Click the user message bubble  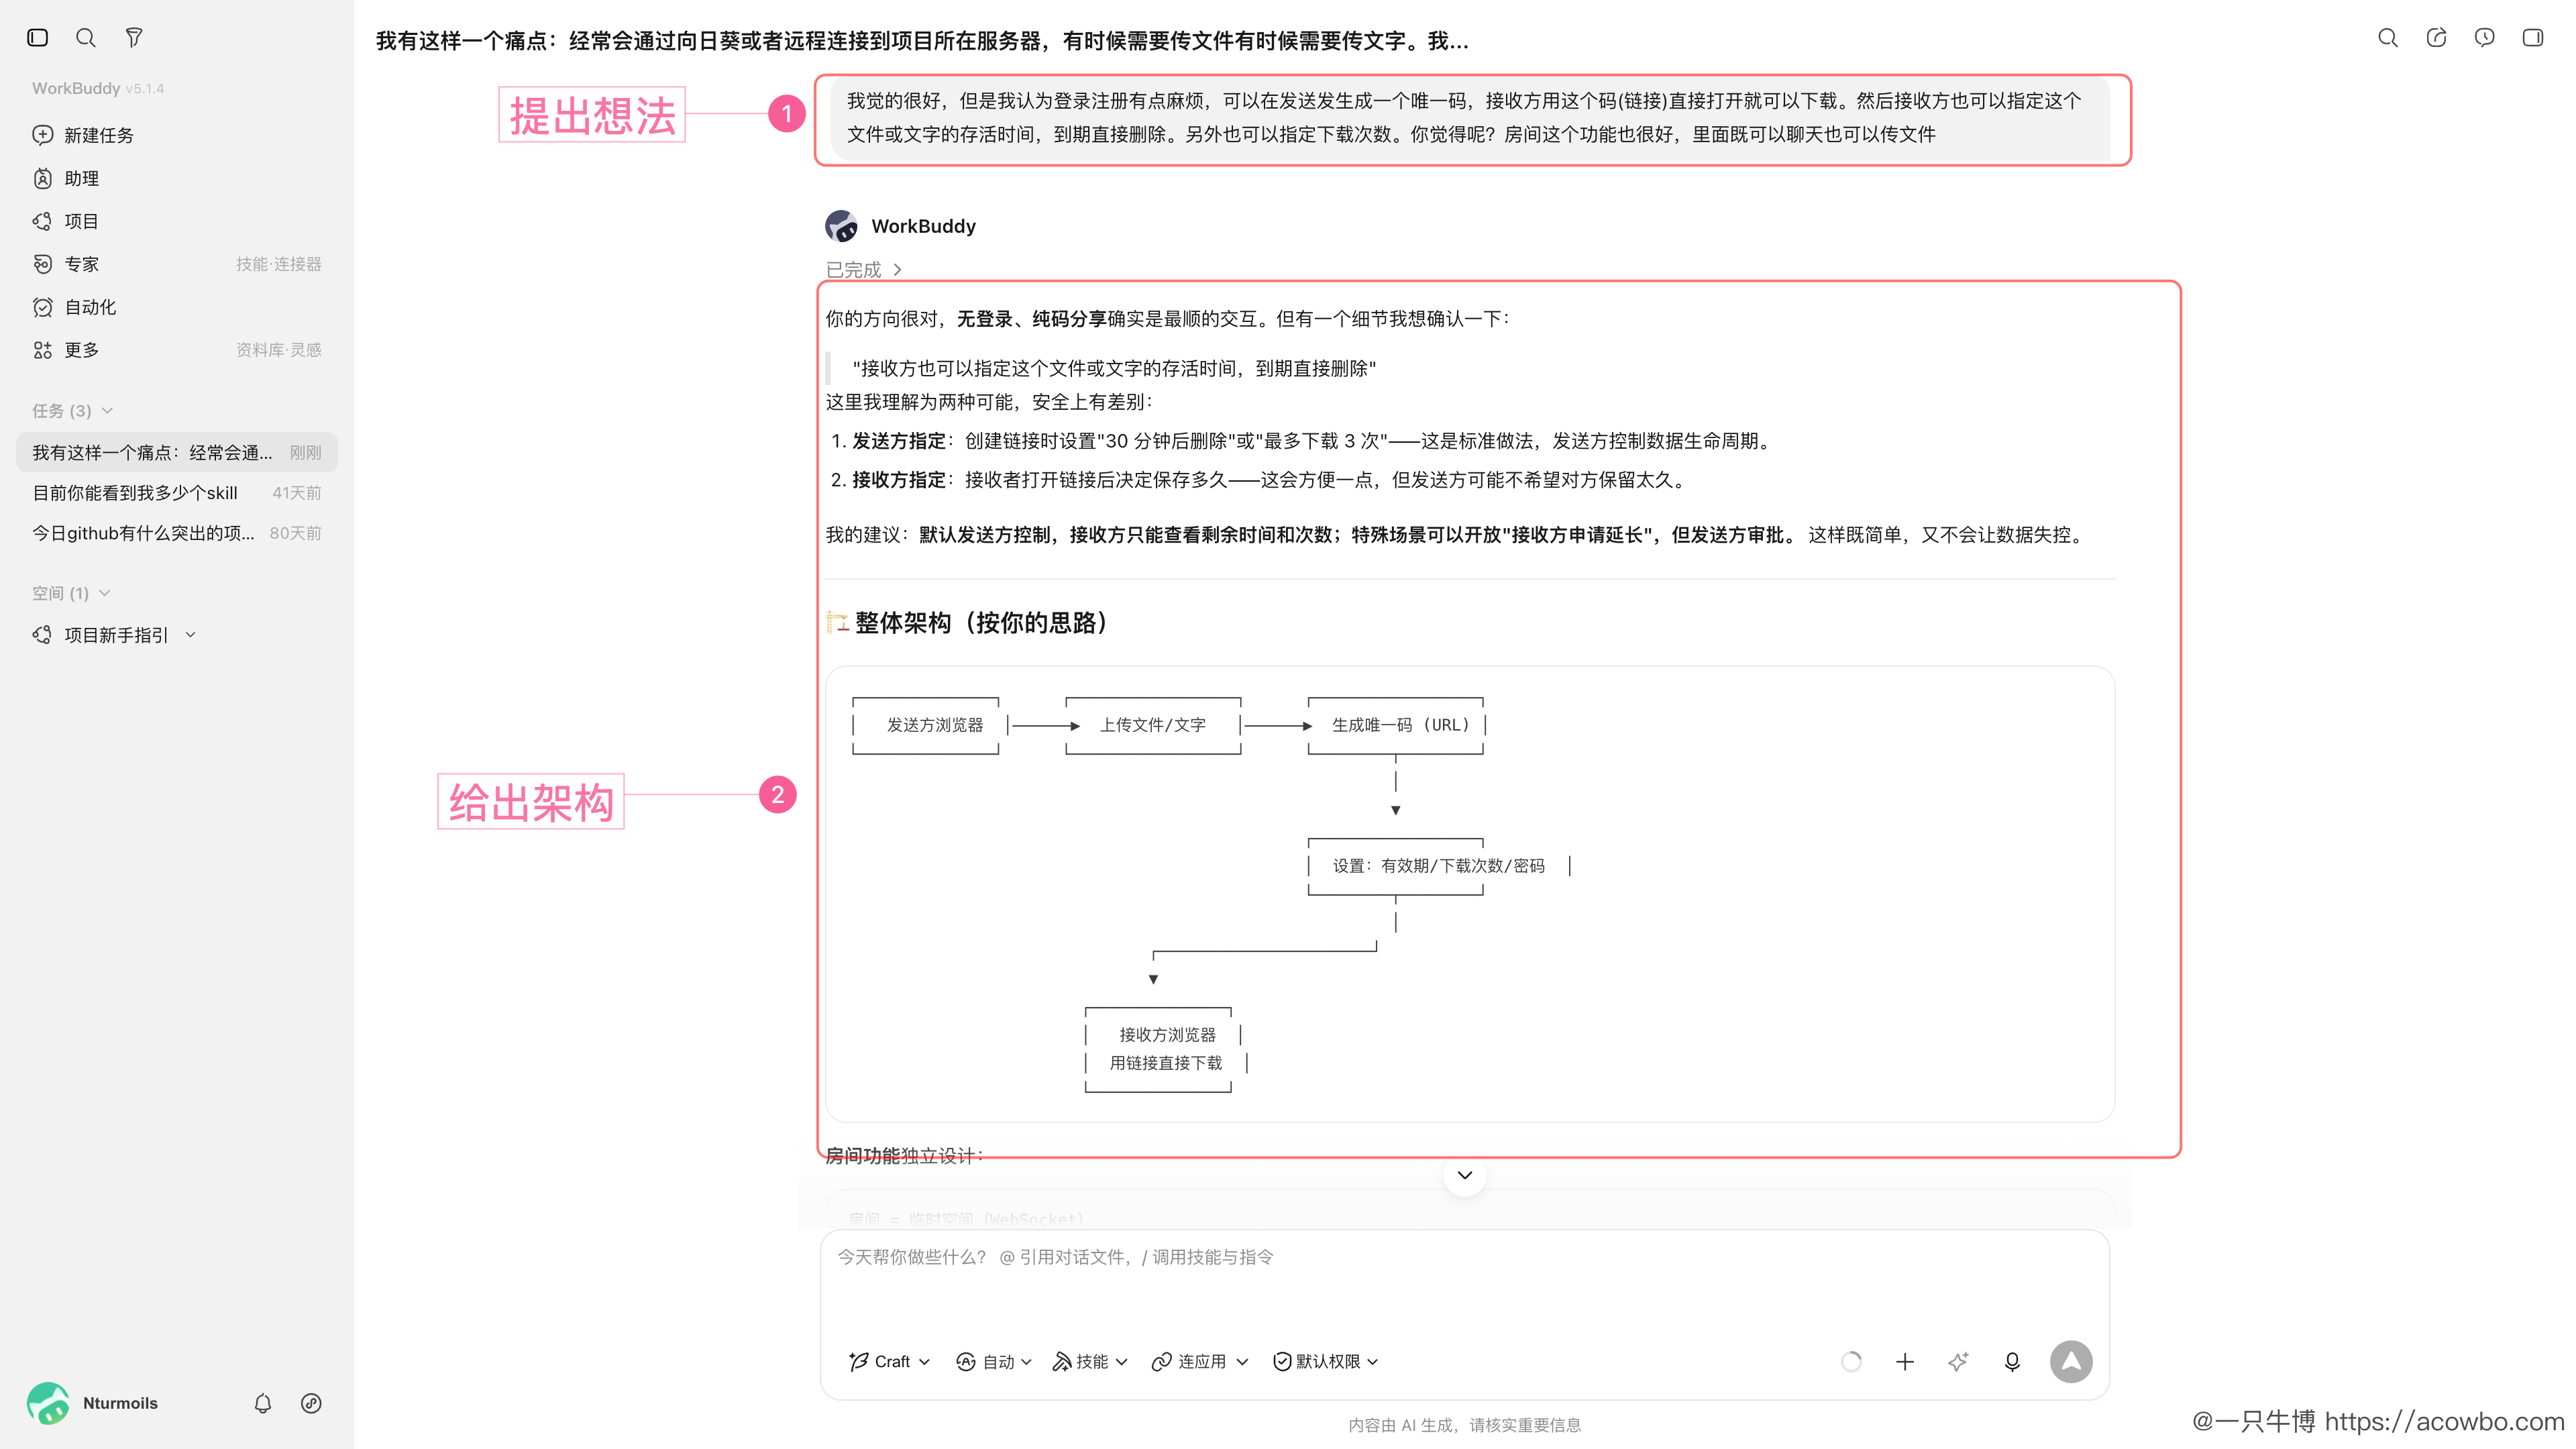(x=1470, y=118)
